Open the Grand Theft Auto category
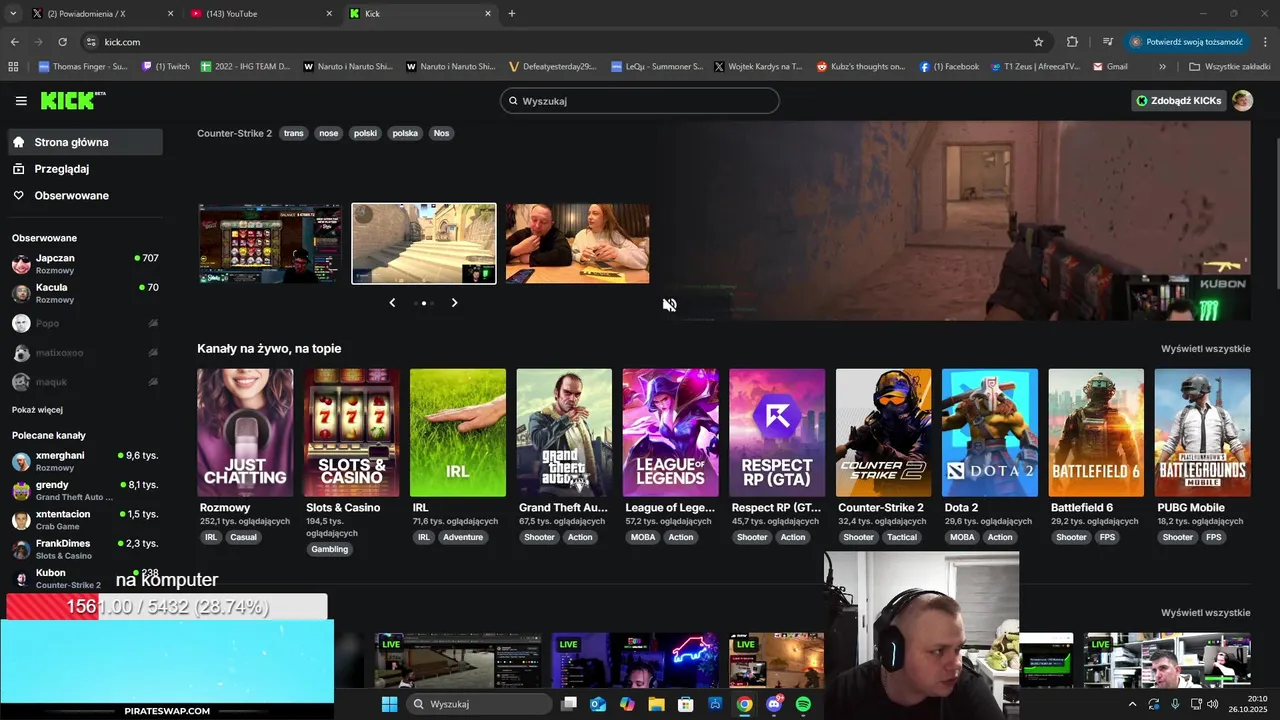 [564, 433]
